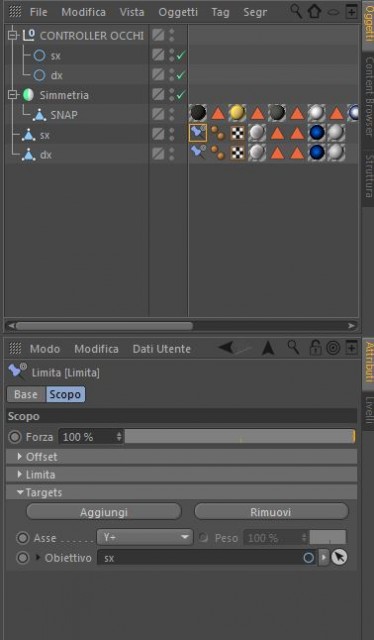Select the checkerboard UVW tag on dx row

[x=237, y=153]
